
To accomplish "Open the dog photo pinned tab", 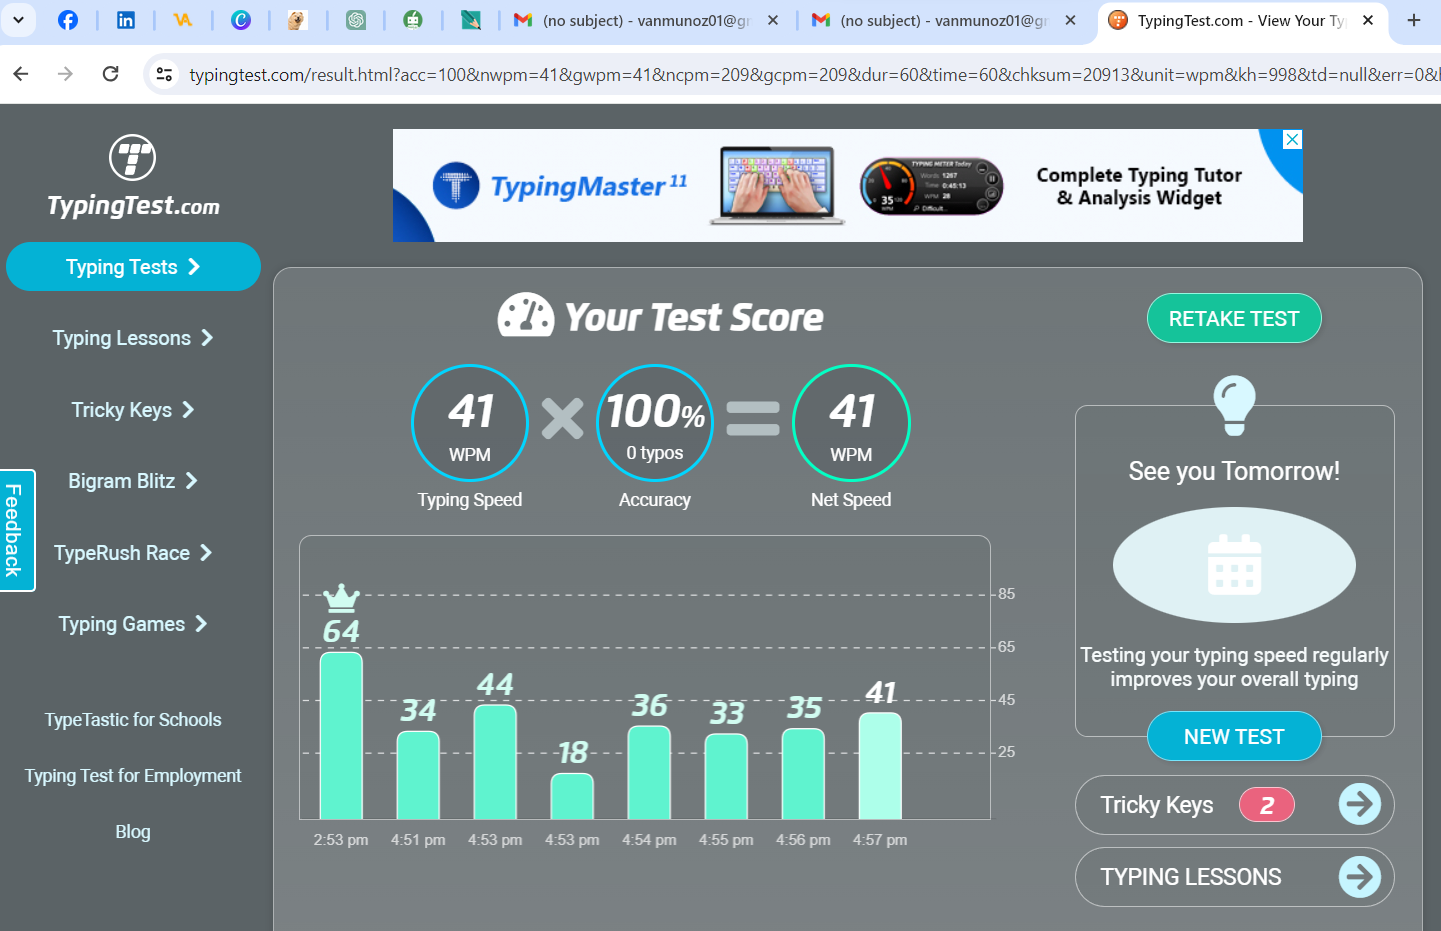I will pos(297,20).
